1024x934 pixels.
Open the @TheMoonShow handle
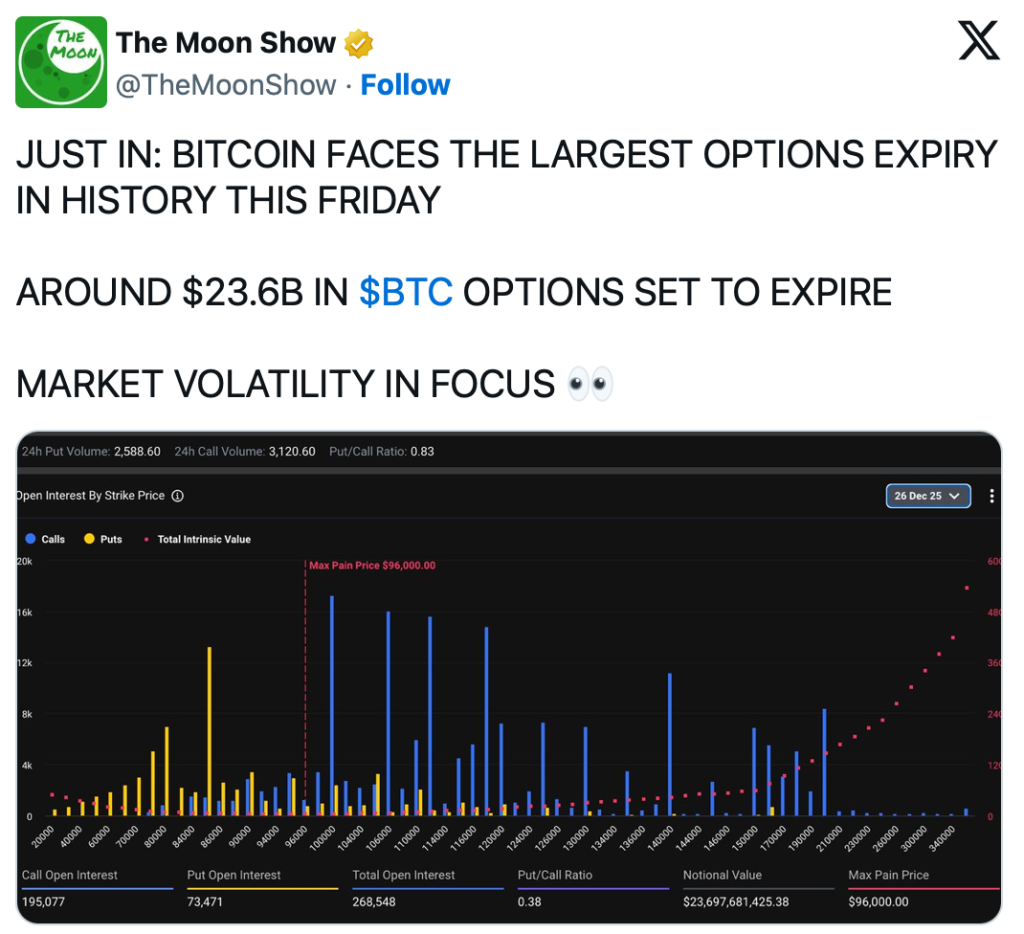click(226, 85)
